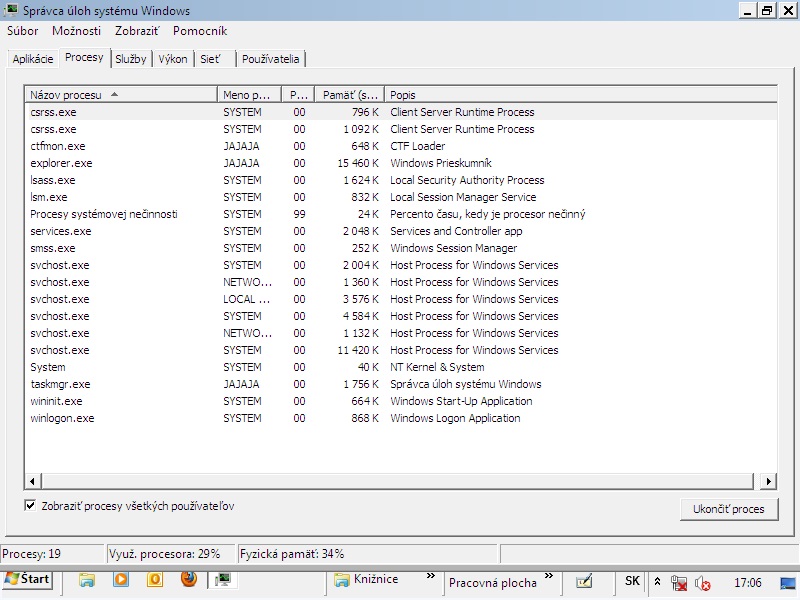The height and width of the screenshot is (600, 800).
Task: Open the Outlook quick launch icon
Action: pyautogui.click(x=155, y=580)
